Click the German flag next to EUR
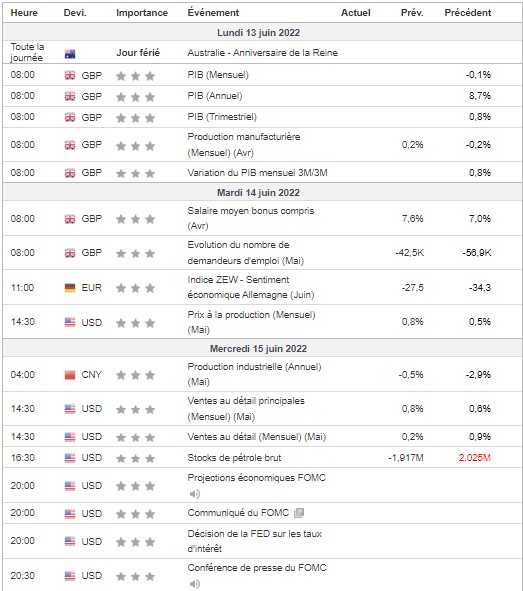The width and height of the screenshot is (523, 591). (x=70, y=288)
